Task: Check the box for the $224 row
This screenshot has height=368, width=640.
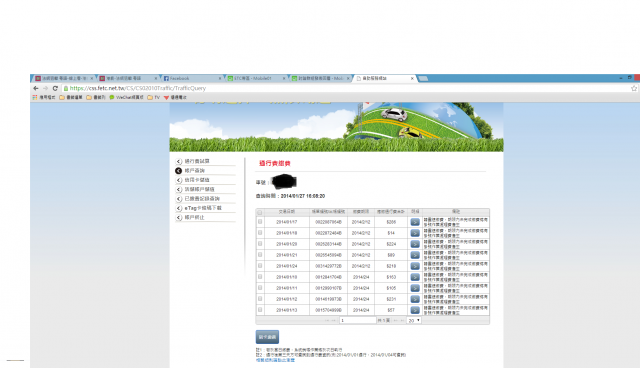Action: tap(260, 244)
